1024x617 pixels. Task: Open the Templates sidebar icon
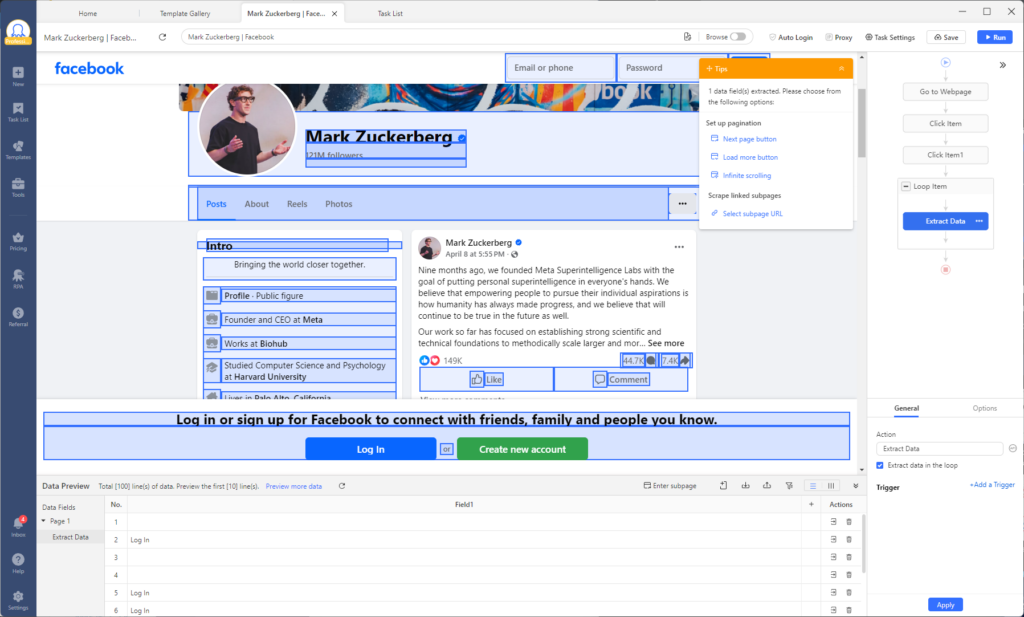pyautogui.click(x=18, y=150)
